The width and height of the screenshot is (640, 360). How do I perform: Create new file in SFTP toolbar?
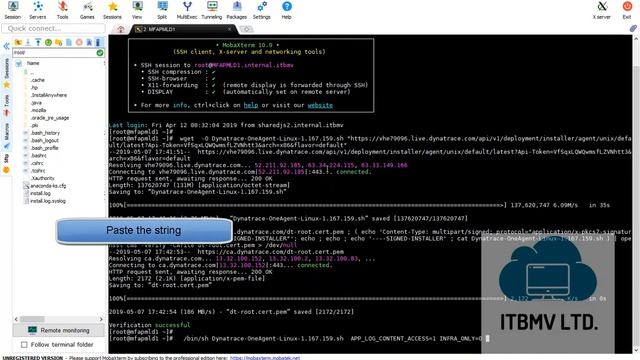69,42
